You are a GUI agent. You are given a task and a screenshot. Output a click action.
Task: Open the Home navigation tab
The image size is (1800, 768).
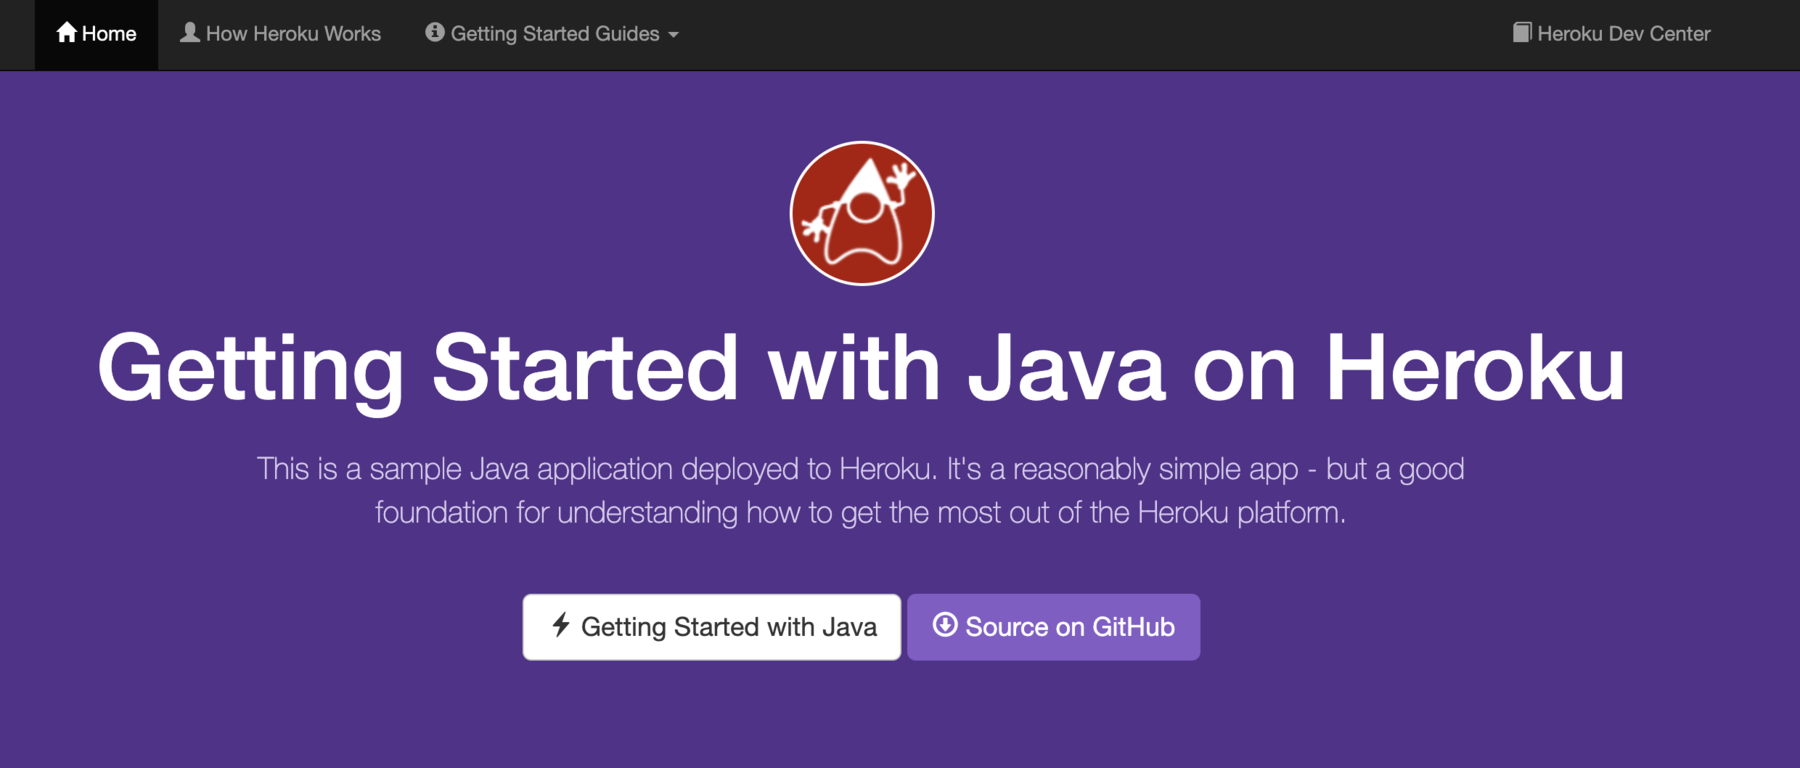click(x=96, y=34)
